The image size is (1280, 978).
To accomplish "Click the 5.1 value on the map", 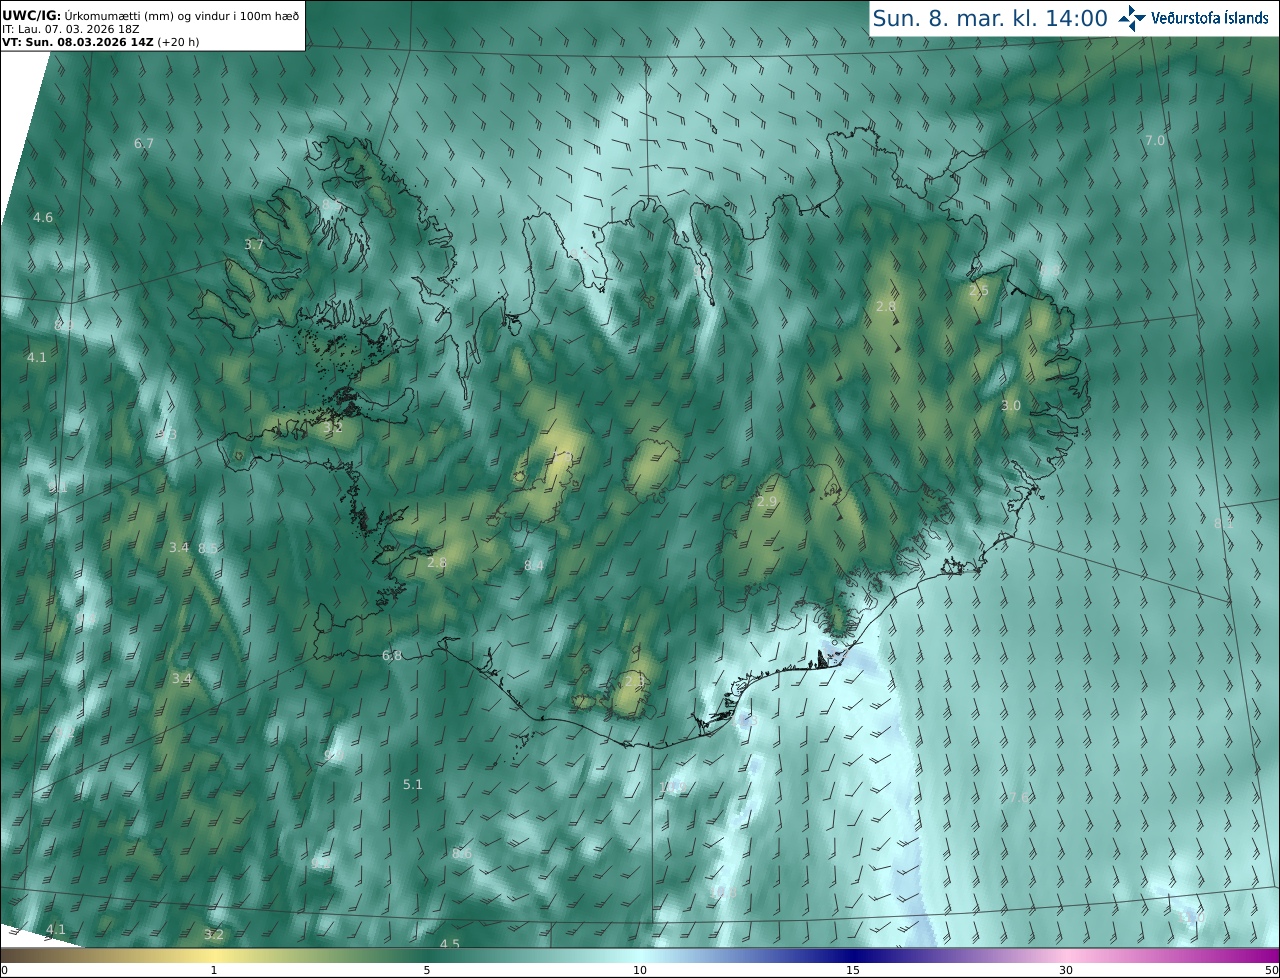I will coord(413,785).
